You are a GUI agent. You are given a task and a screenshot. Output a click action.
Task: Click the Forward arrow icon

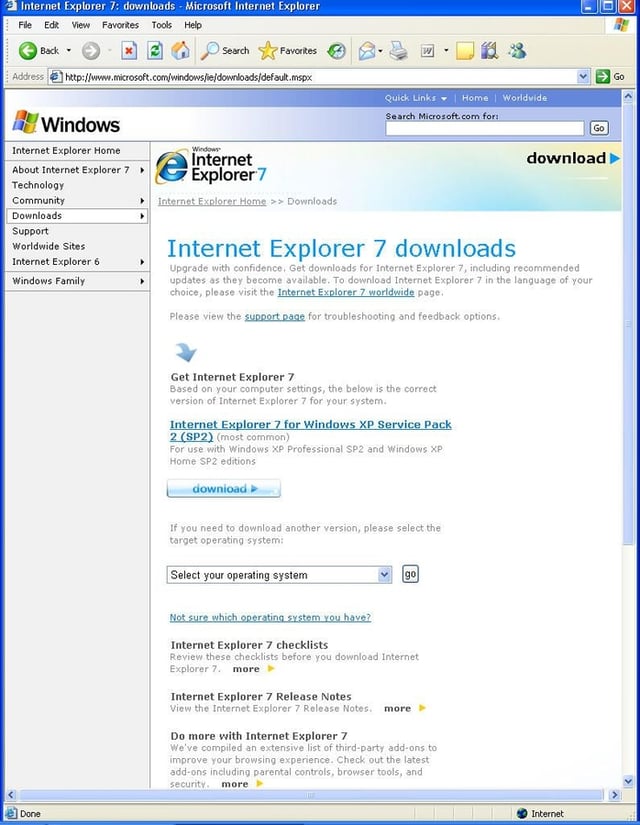91,51
